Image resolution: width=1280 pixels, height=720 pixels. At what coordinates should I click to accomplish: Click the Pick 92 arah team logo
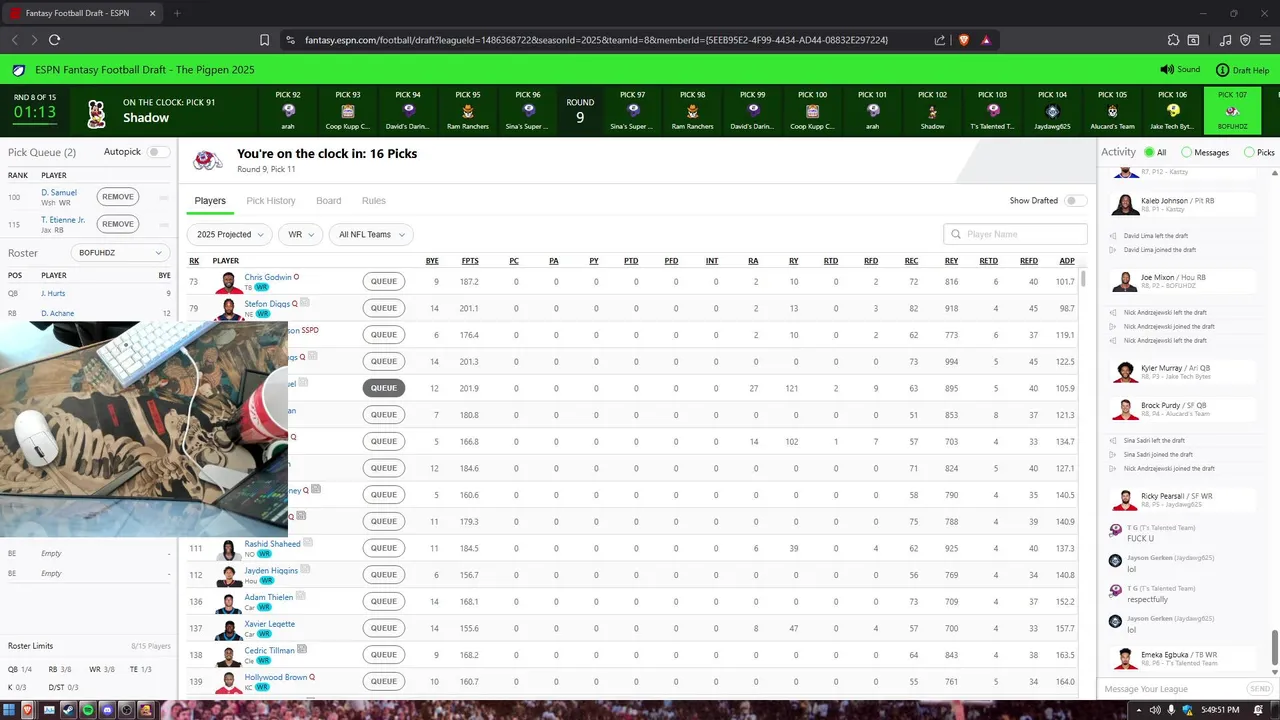click(x=288, y=111)
